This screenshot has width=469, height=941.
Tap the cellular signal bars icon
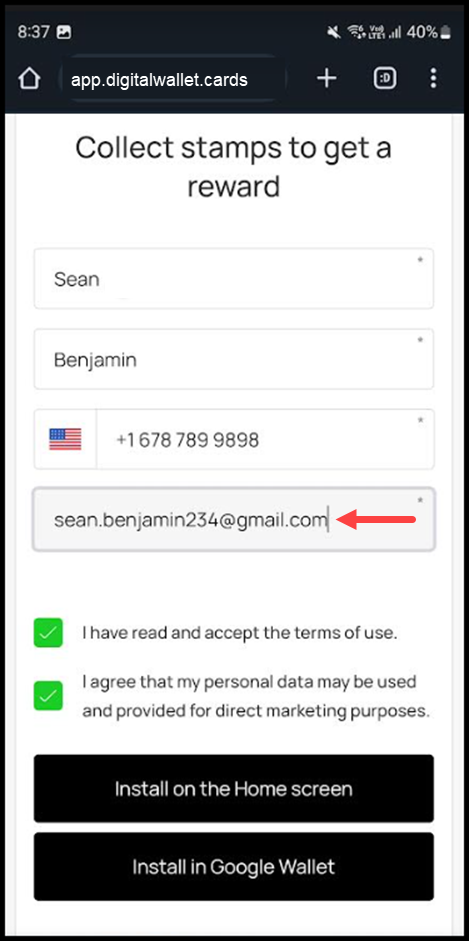coord(395,32)
